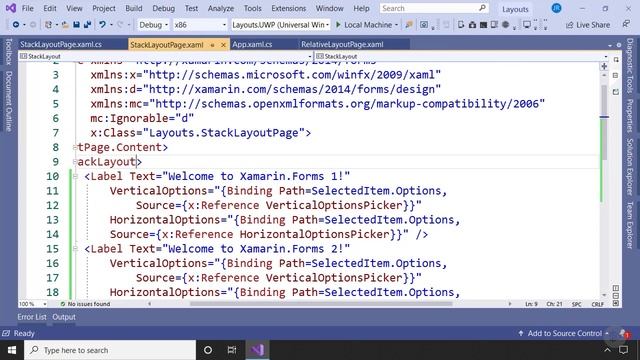Open the Undo history dropdown arrow
640x360 pixels.
coord(111,25)
